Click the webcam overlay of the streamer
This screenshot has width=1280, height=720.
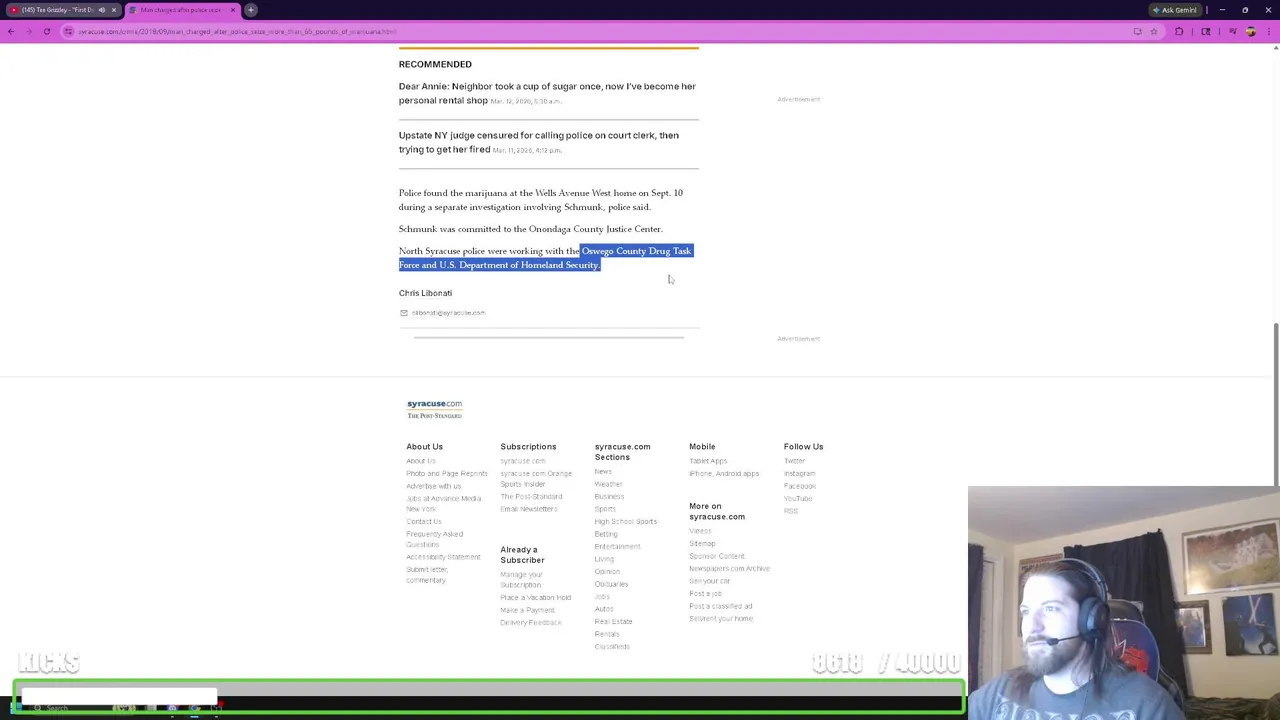click(x=1124, y=604)
